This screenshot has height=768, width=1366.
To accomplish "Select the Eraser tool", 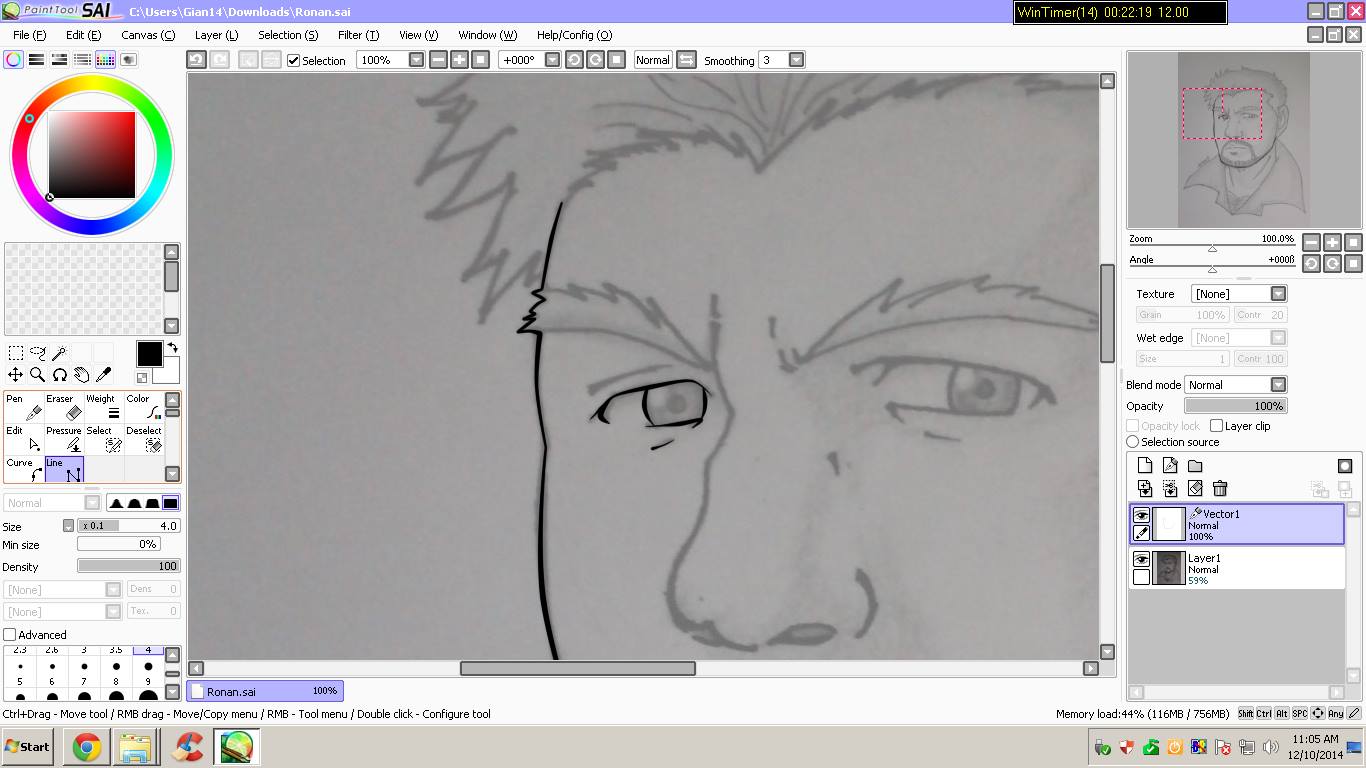I will (x=64, y=407).
